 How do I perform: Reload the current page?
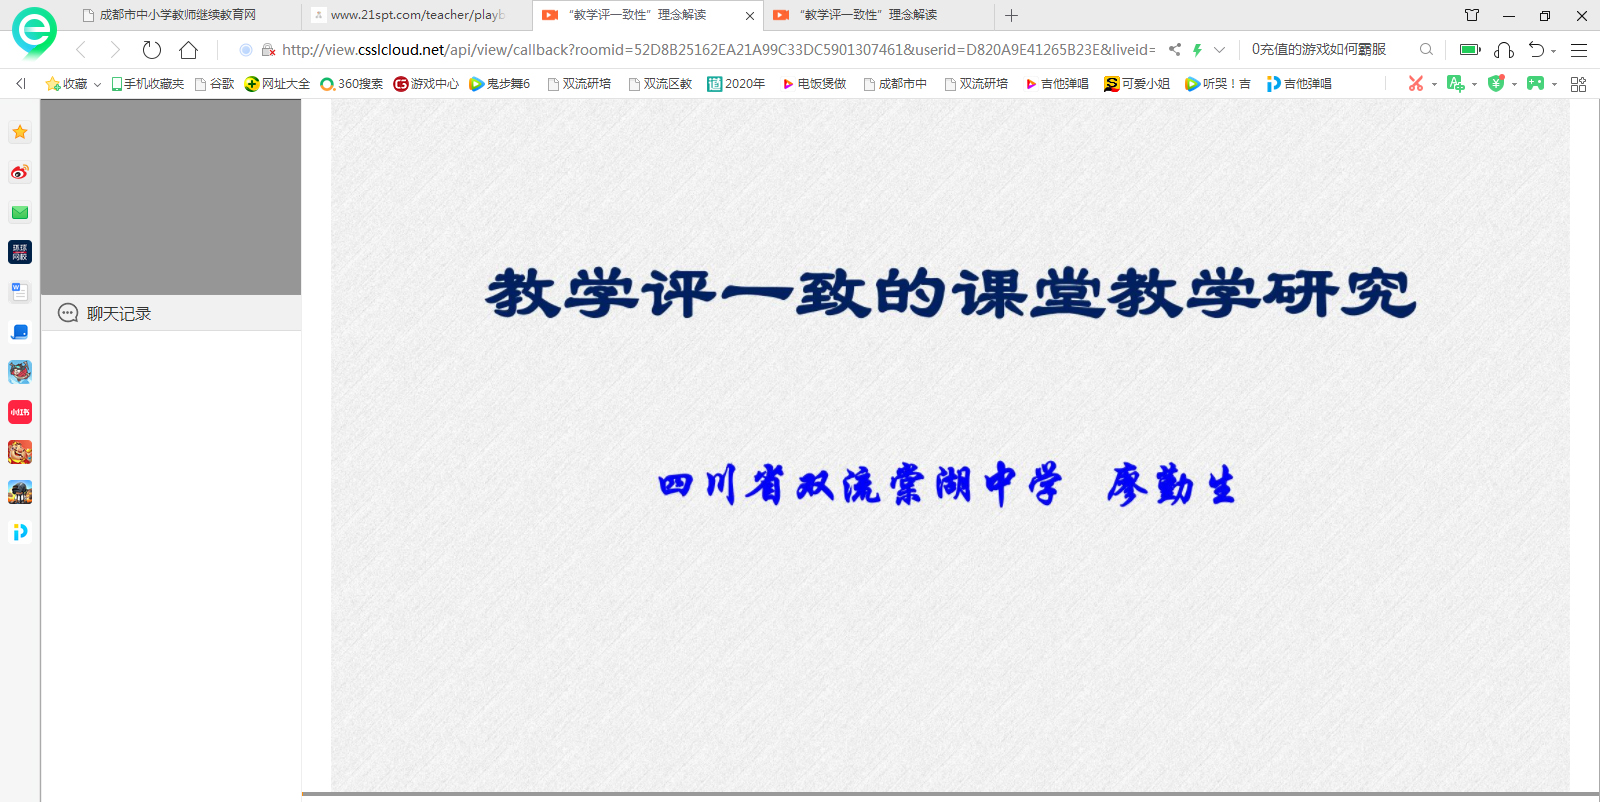pyautogui.click(x=152, y=50)
